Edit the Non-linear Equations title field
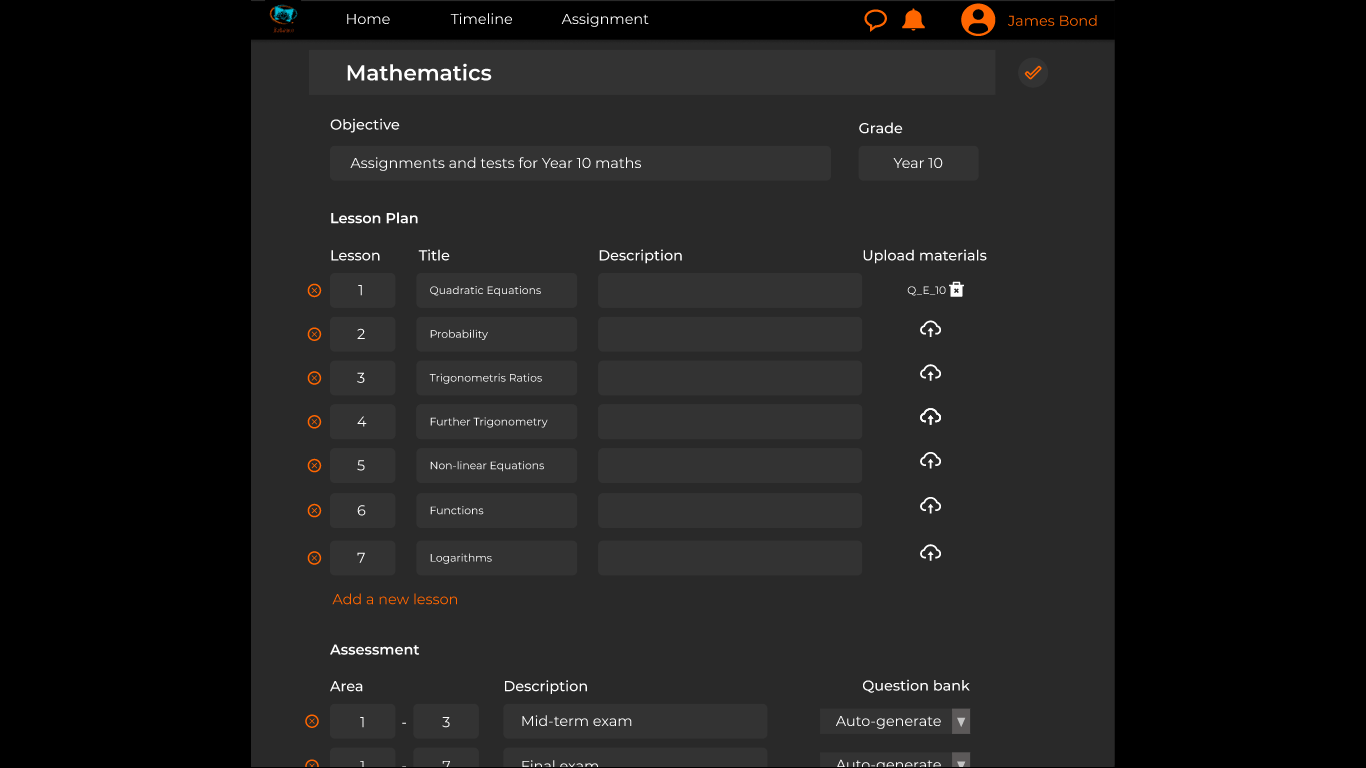The width and height of the screenshot is (1366, 768). click(x=497, y=466)
